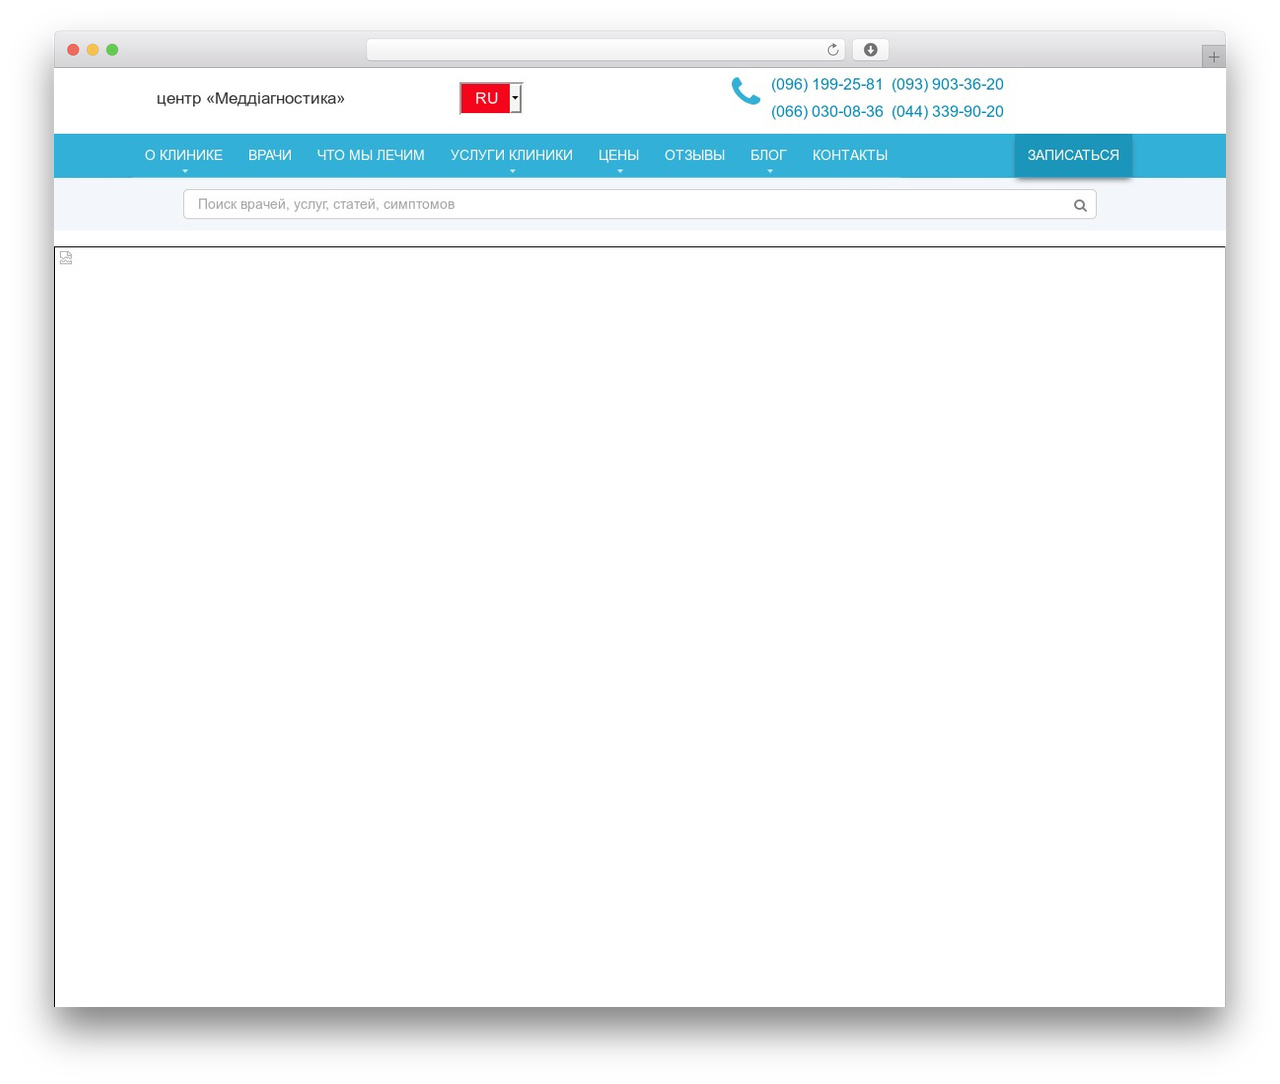The image size is (1280, 1084).
Task: Click the ЗАПИСАТЬСЯ button
Action: [x=1073, y=156]
